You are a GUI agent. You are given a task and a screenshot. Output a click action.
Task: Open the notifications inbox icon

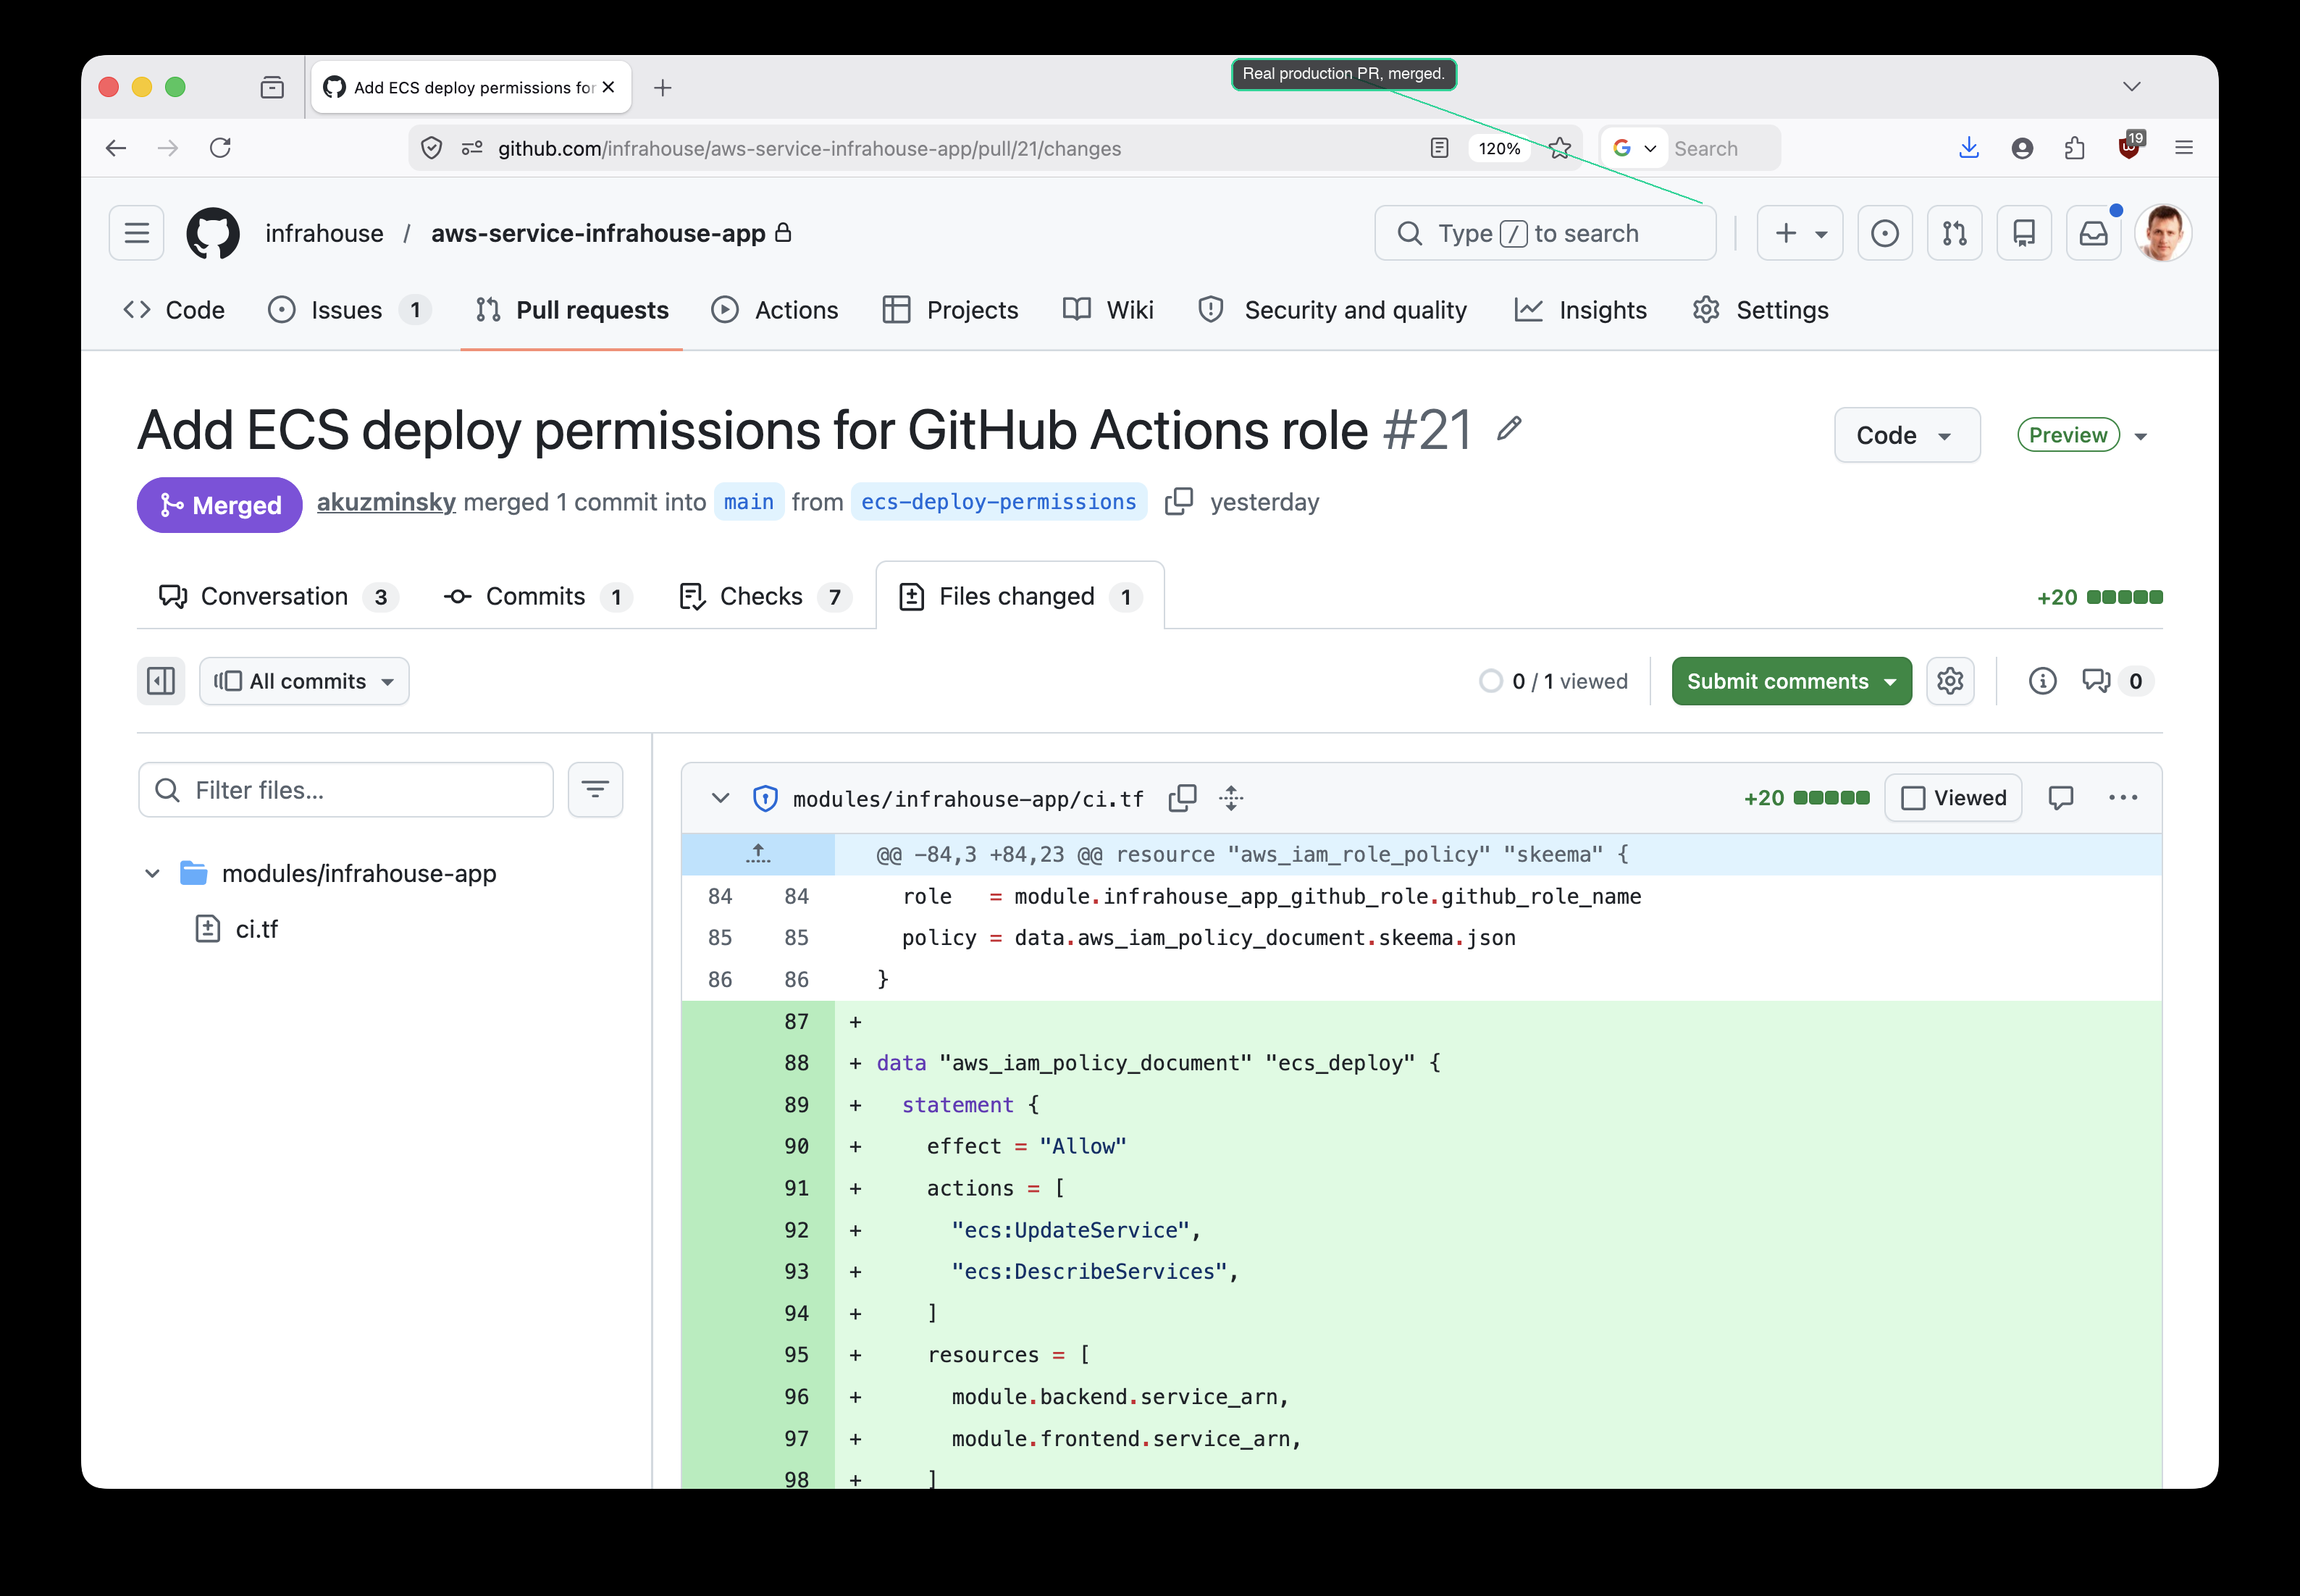click(x=2094, y=233)
